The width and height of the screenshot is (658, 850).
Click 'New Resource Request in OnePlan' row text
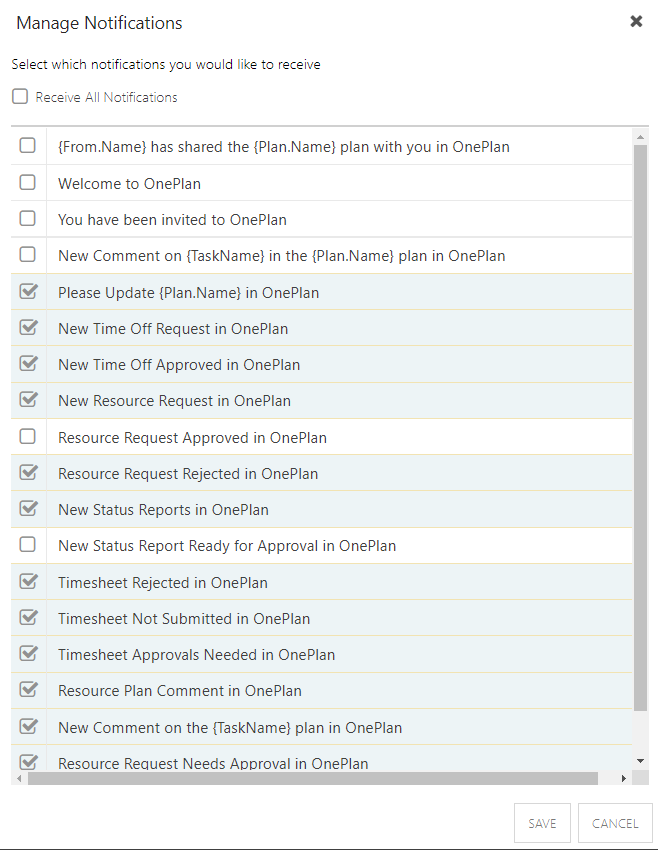175,401
